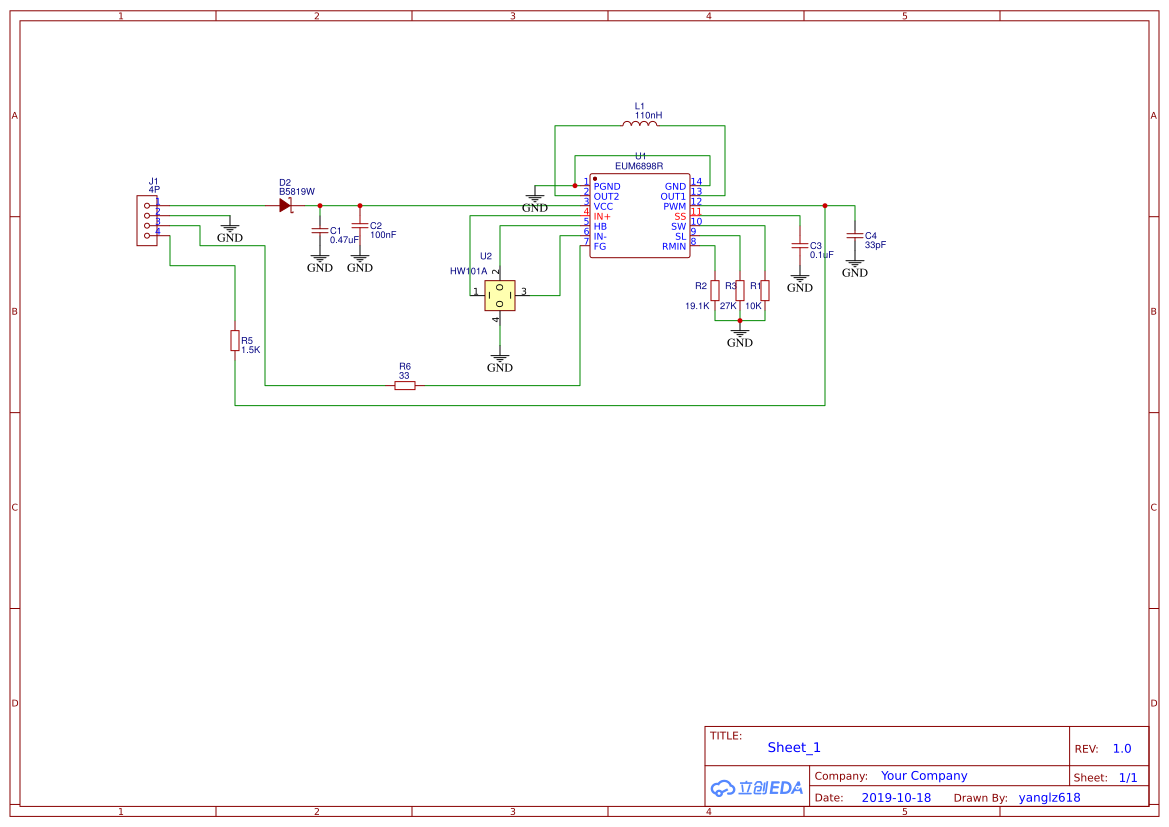1169x827 pixels.
Task: Click the OUT1 pin label on U1
Action: 673,197
